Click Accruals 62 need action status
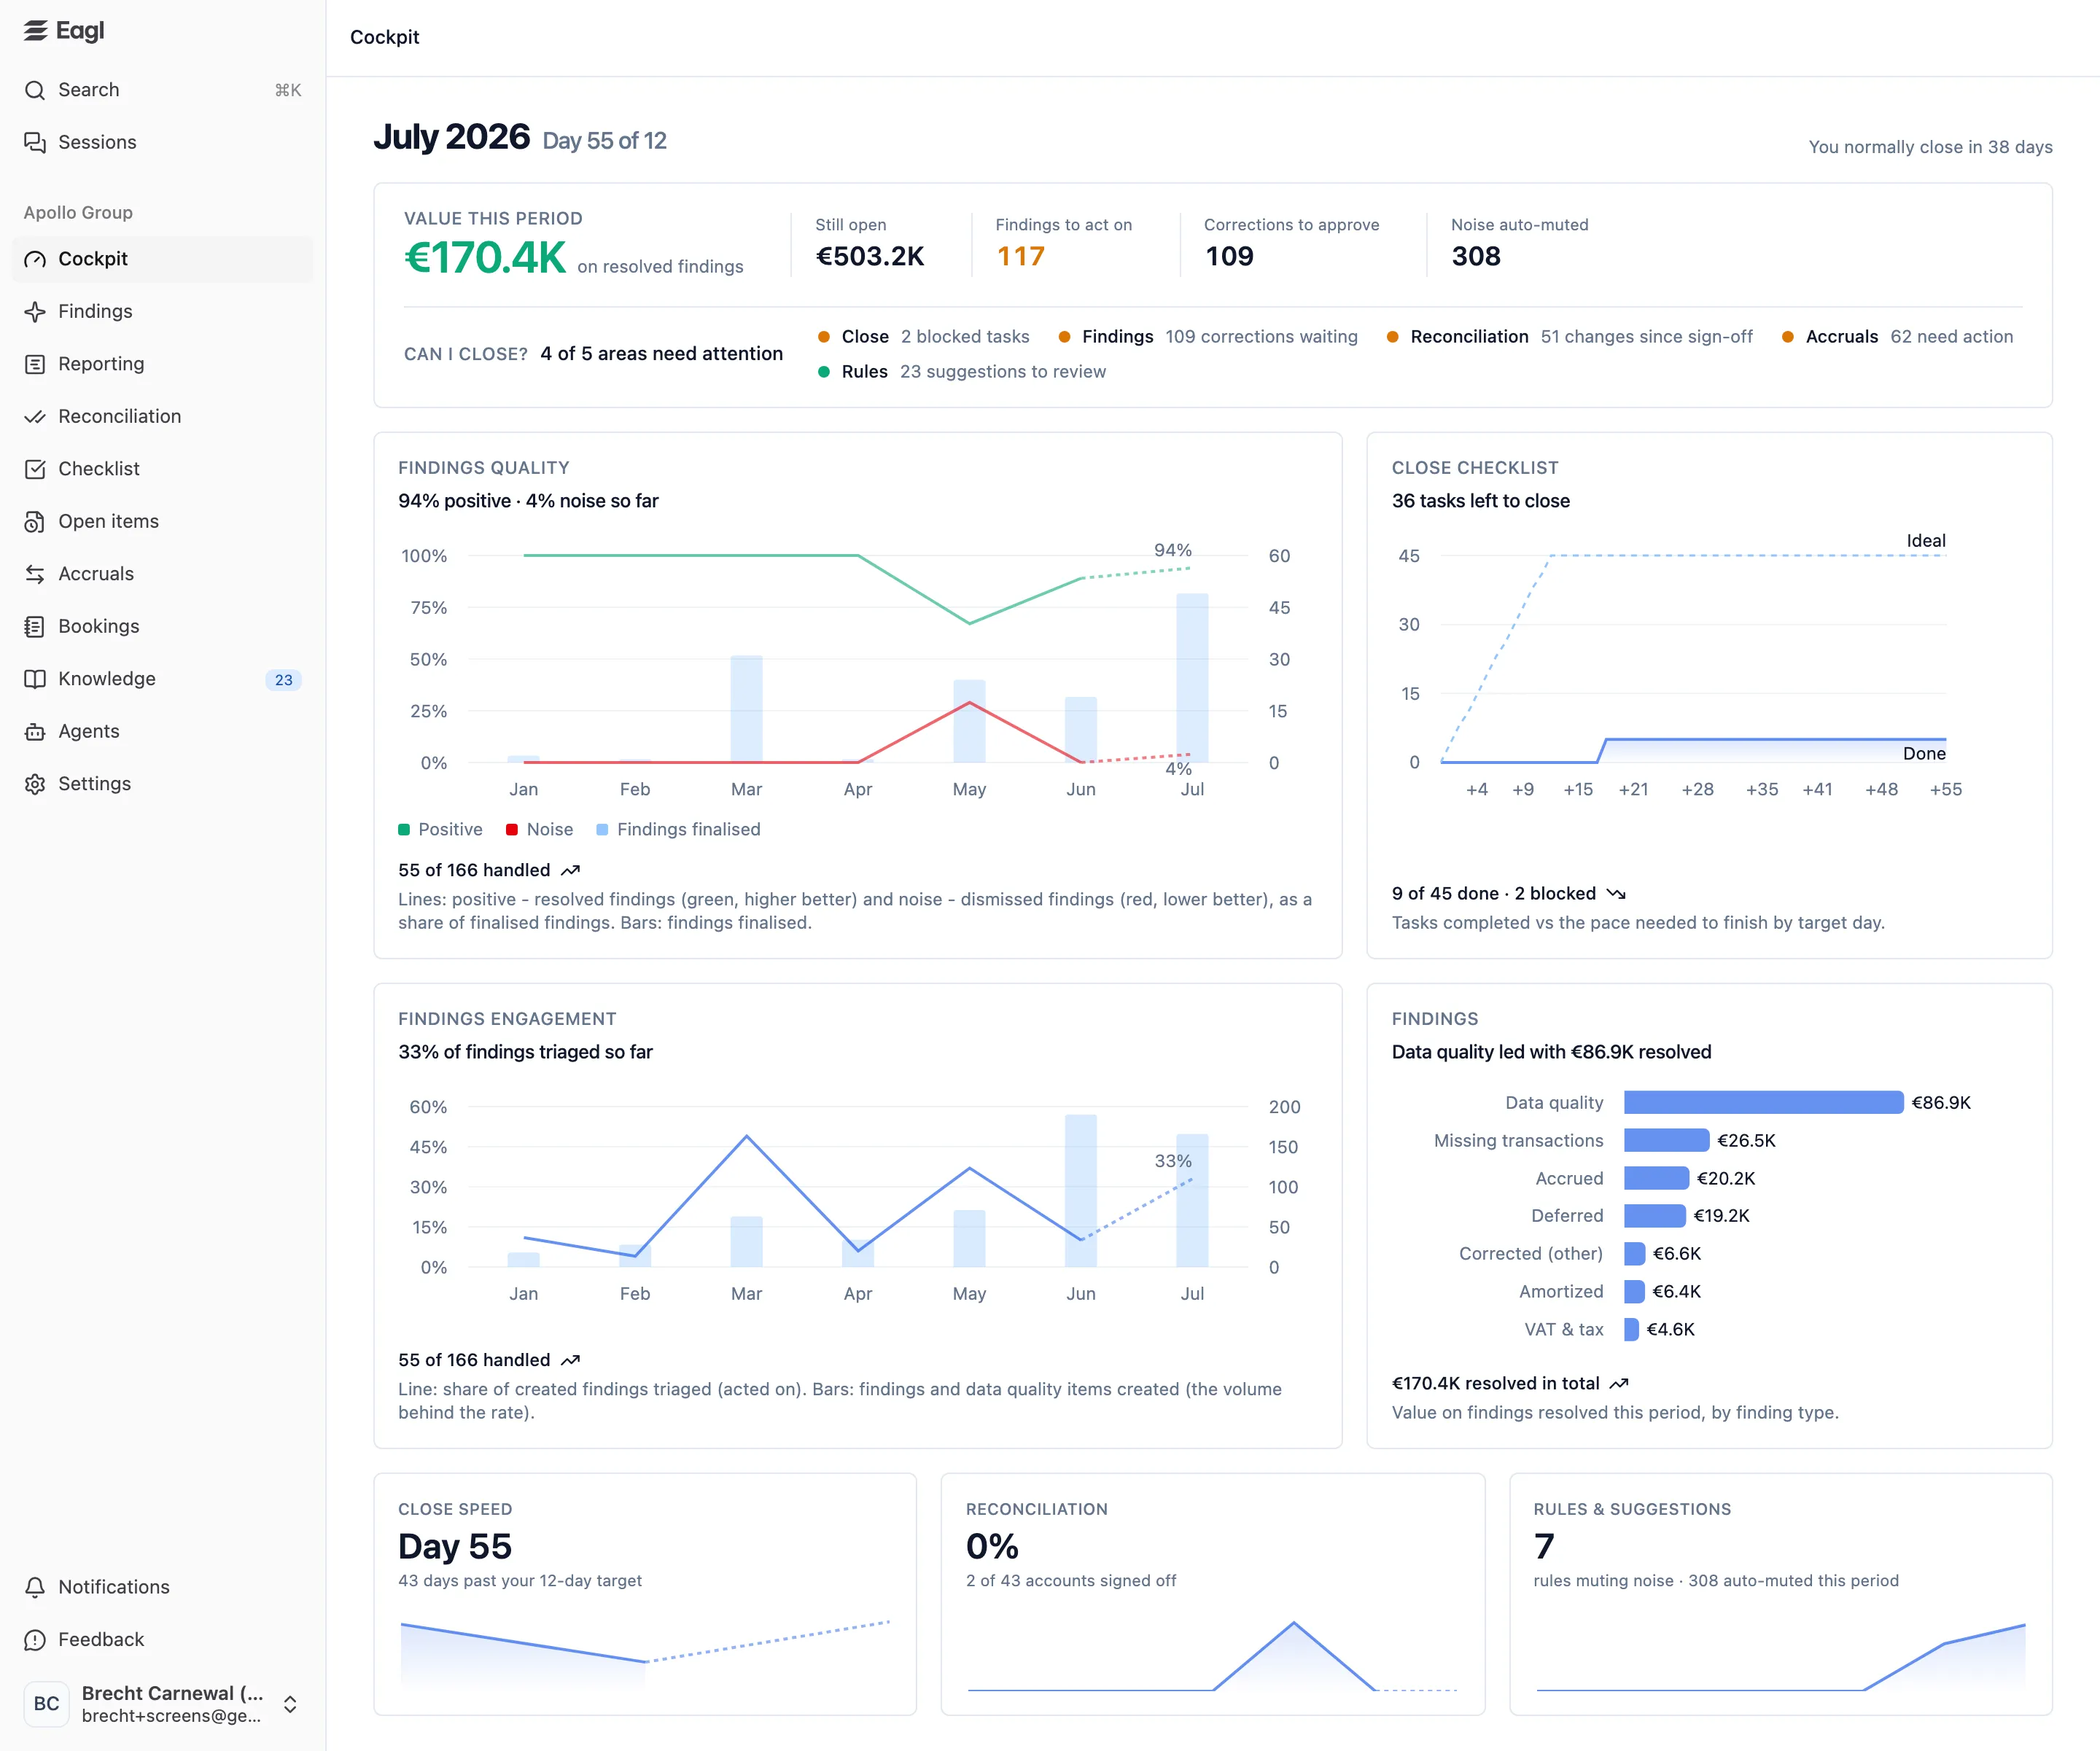Screen dimensions: 2100x1751 click(x=1898, y=337)
